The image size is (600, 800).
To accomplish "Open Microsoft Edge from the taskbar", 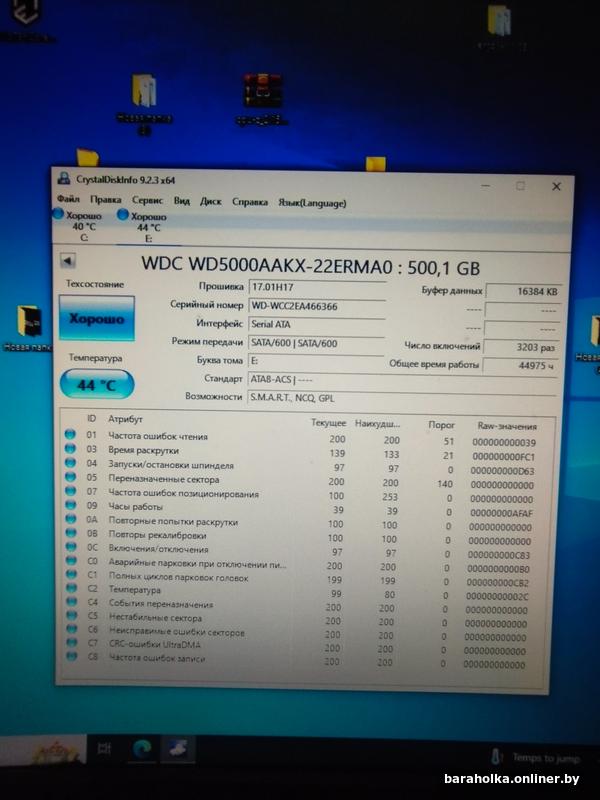I will [142, 750].
